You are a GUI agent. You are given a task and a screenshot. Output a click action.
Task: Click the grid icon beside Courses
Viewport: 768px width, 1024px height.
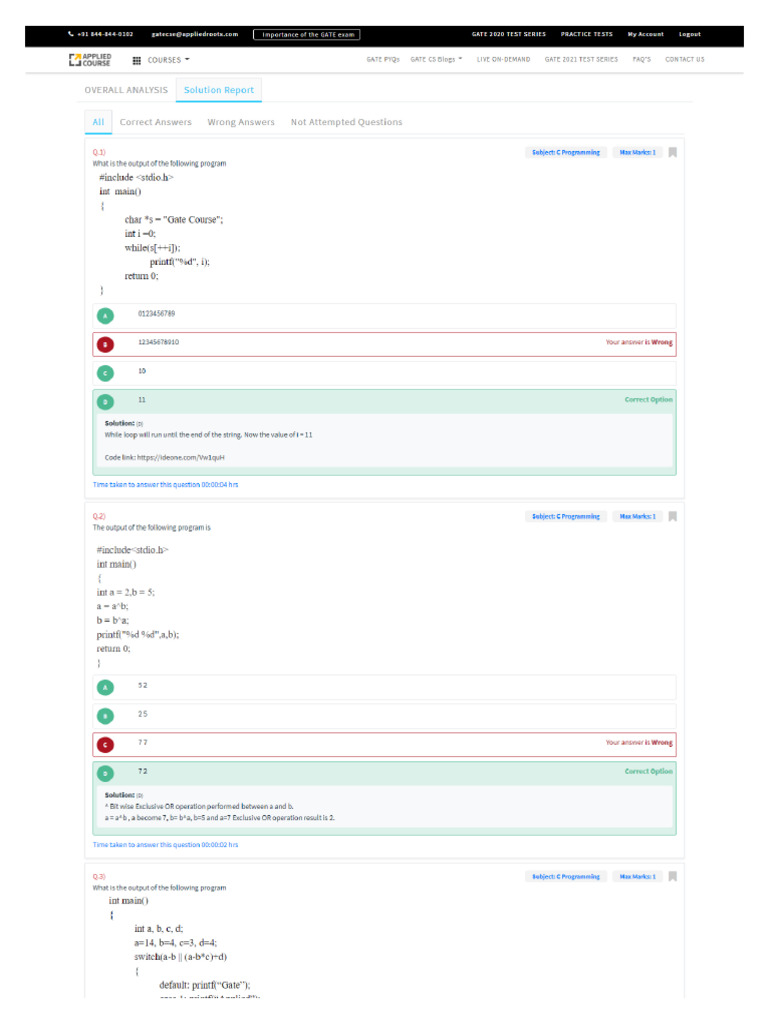pyautogui.click(x=136, y=60)
